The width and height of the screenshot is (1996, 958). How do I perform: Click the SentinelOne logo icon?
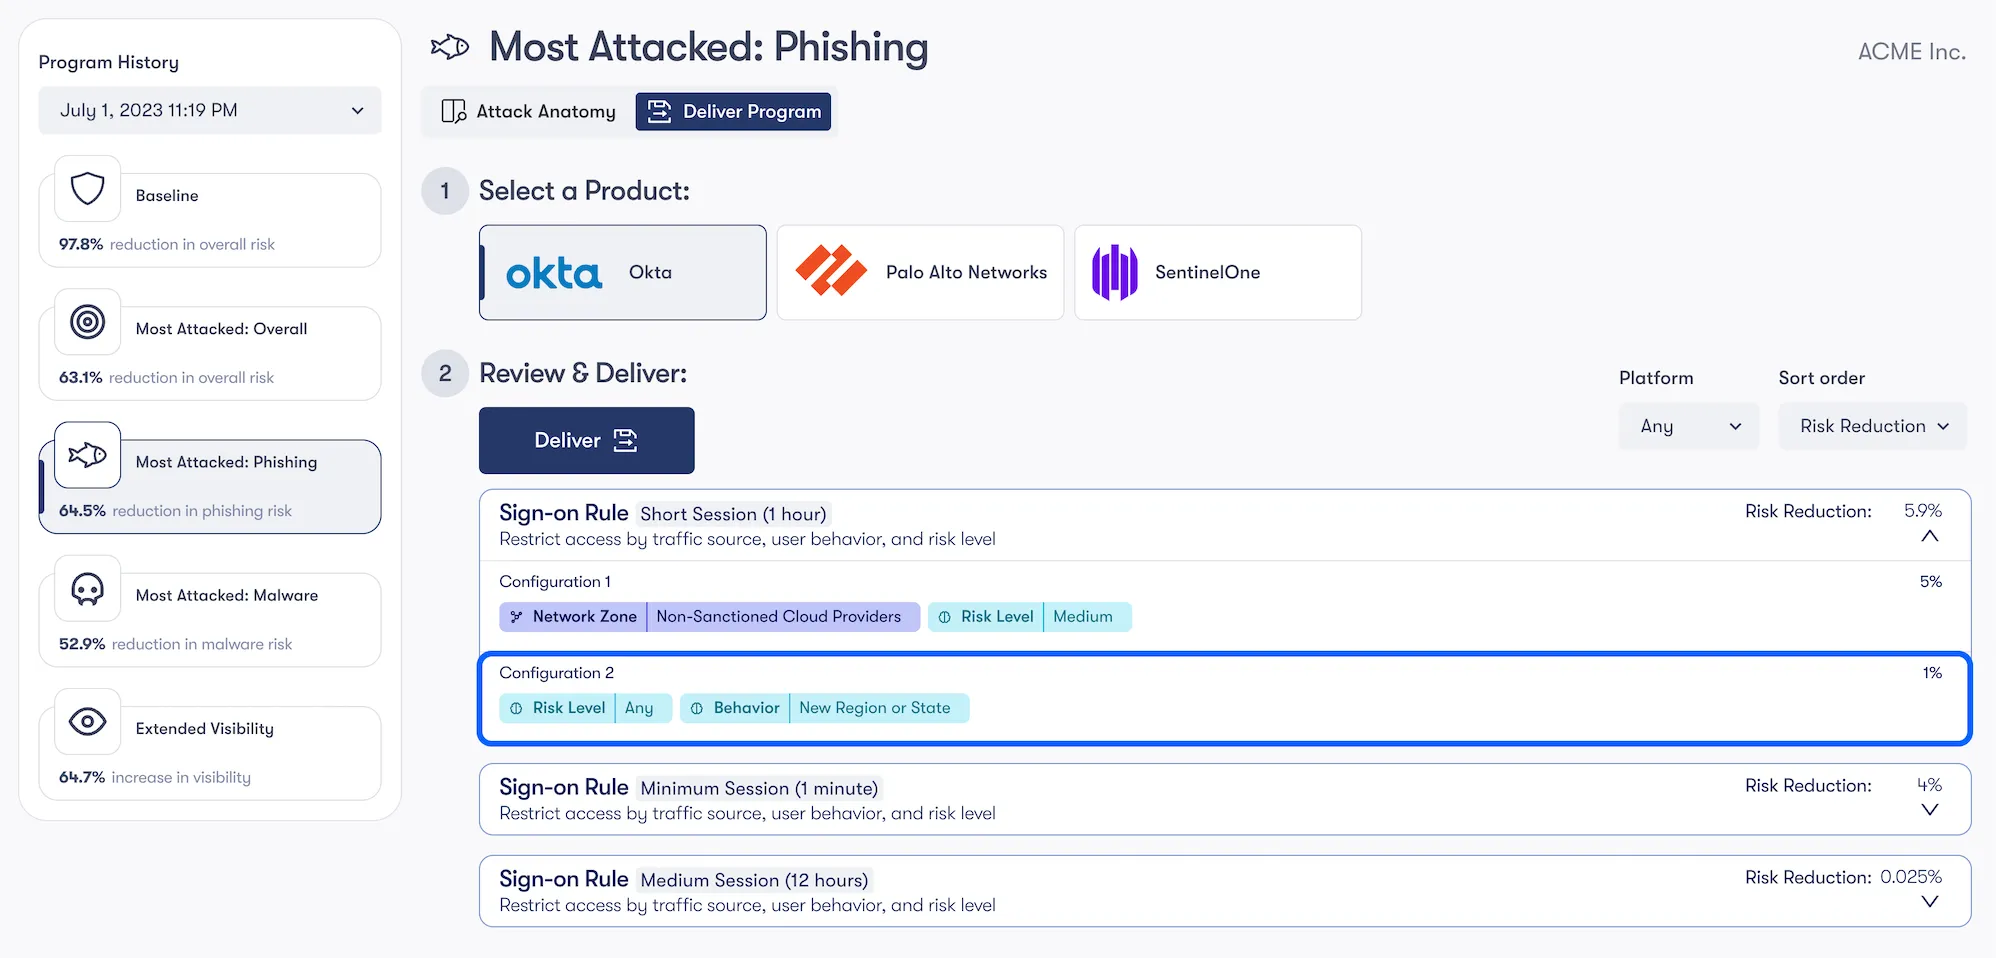(1116, 272)
